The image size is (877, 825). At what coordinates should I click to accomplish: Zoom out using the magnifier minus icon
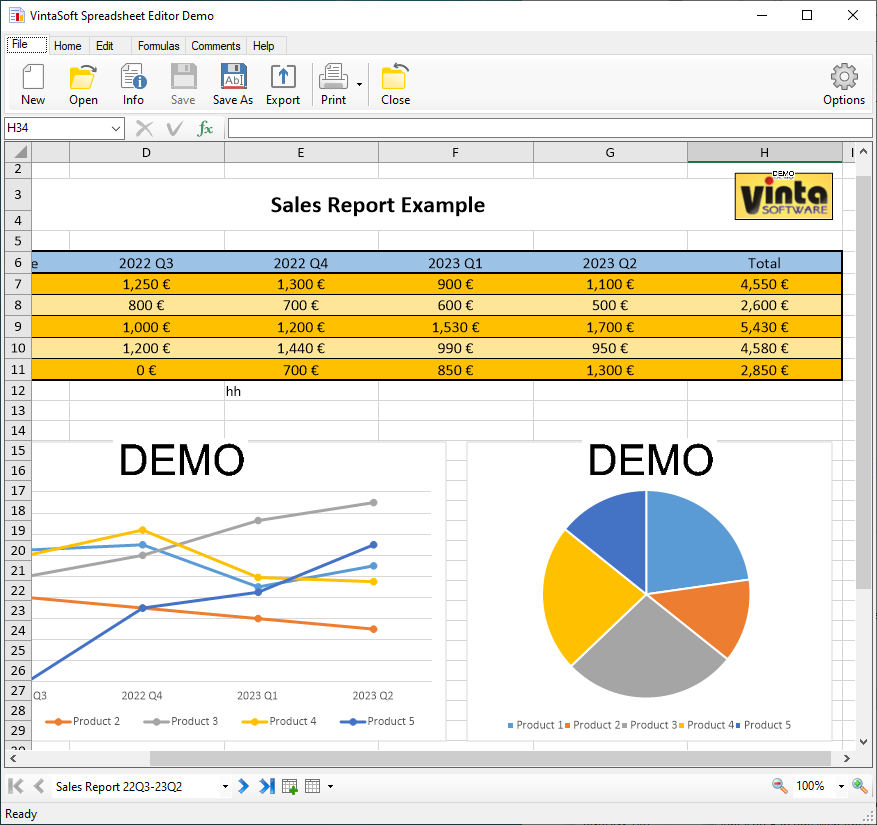[x=779, y=786]
